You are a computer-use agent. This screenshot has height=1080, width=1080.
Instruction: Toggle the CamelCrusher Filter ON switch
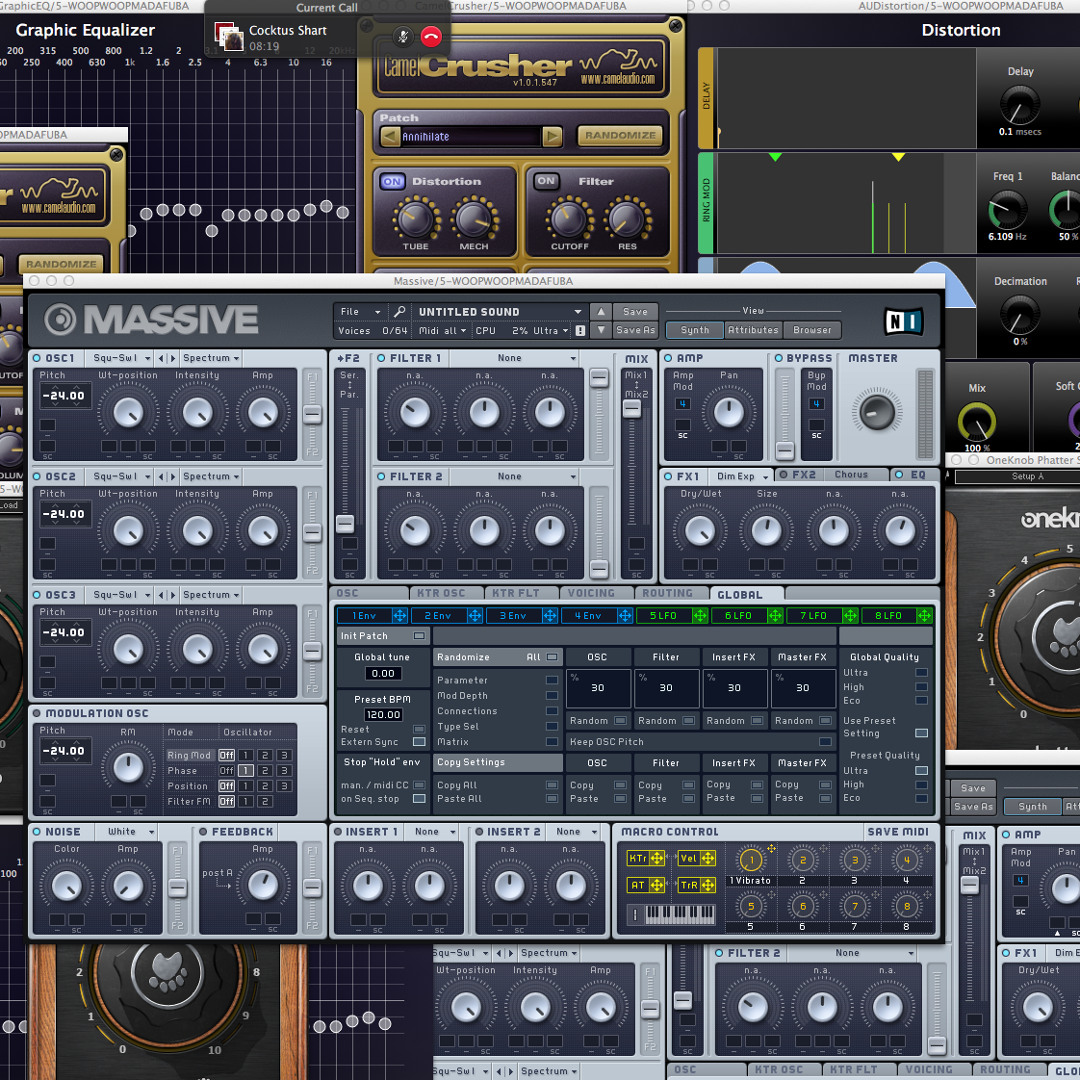pos(546,180)
